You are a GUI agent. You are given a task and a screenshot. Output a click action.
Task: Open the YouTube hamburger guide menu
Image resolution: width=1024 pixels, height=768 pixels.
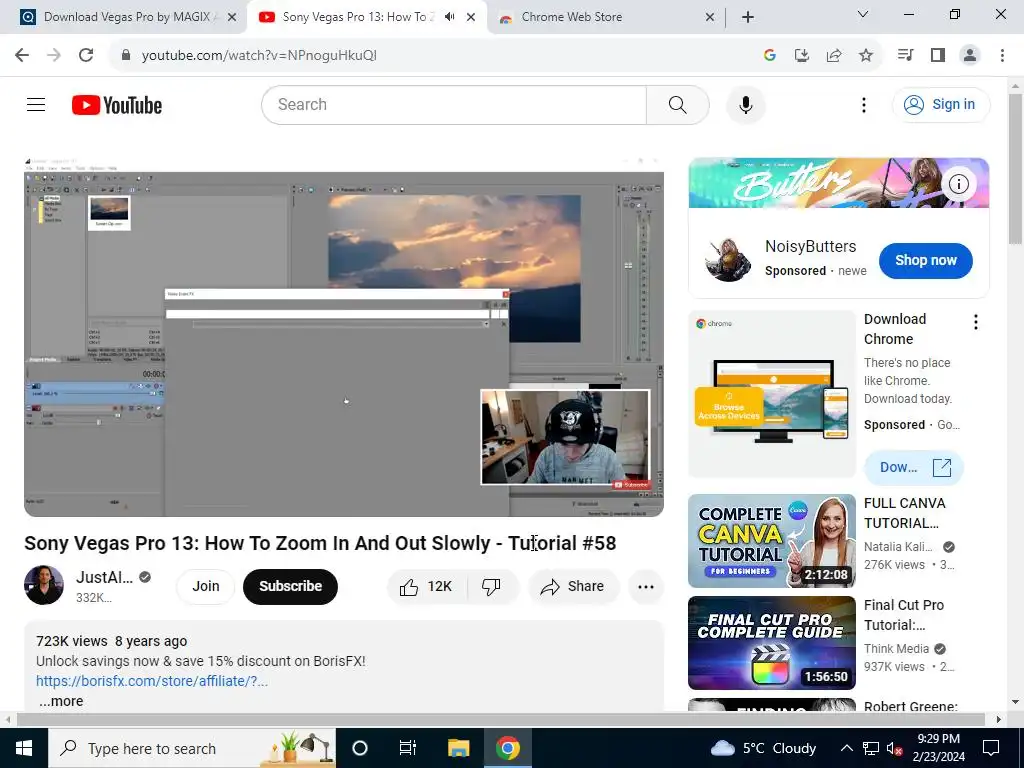[36, 104]
